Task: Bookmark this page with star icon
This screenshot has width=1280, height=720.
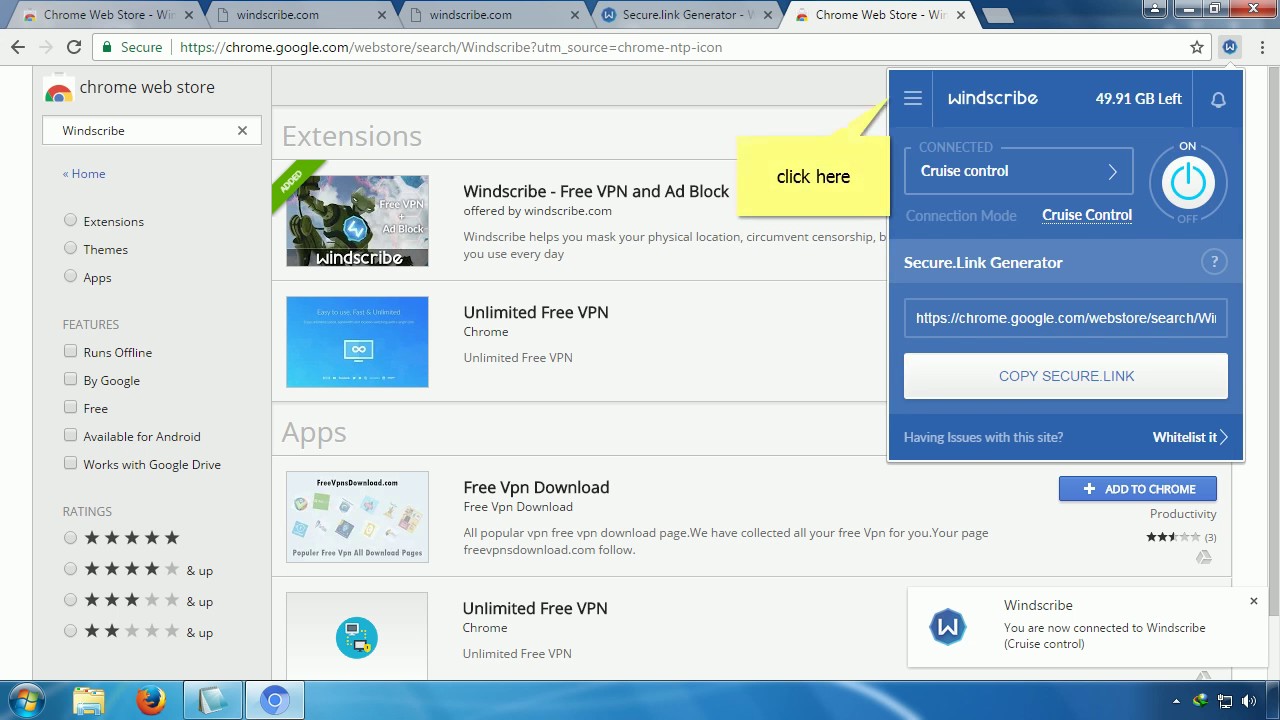Action: [x=1197, y=47]
